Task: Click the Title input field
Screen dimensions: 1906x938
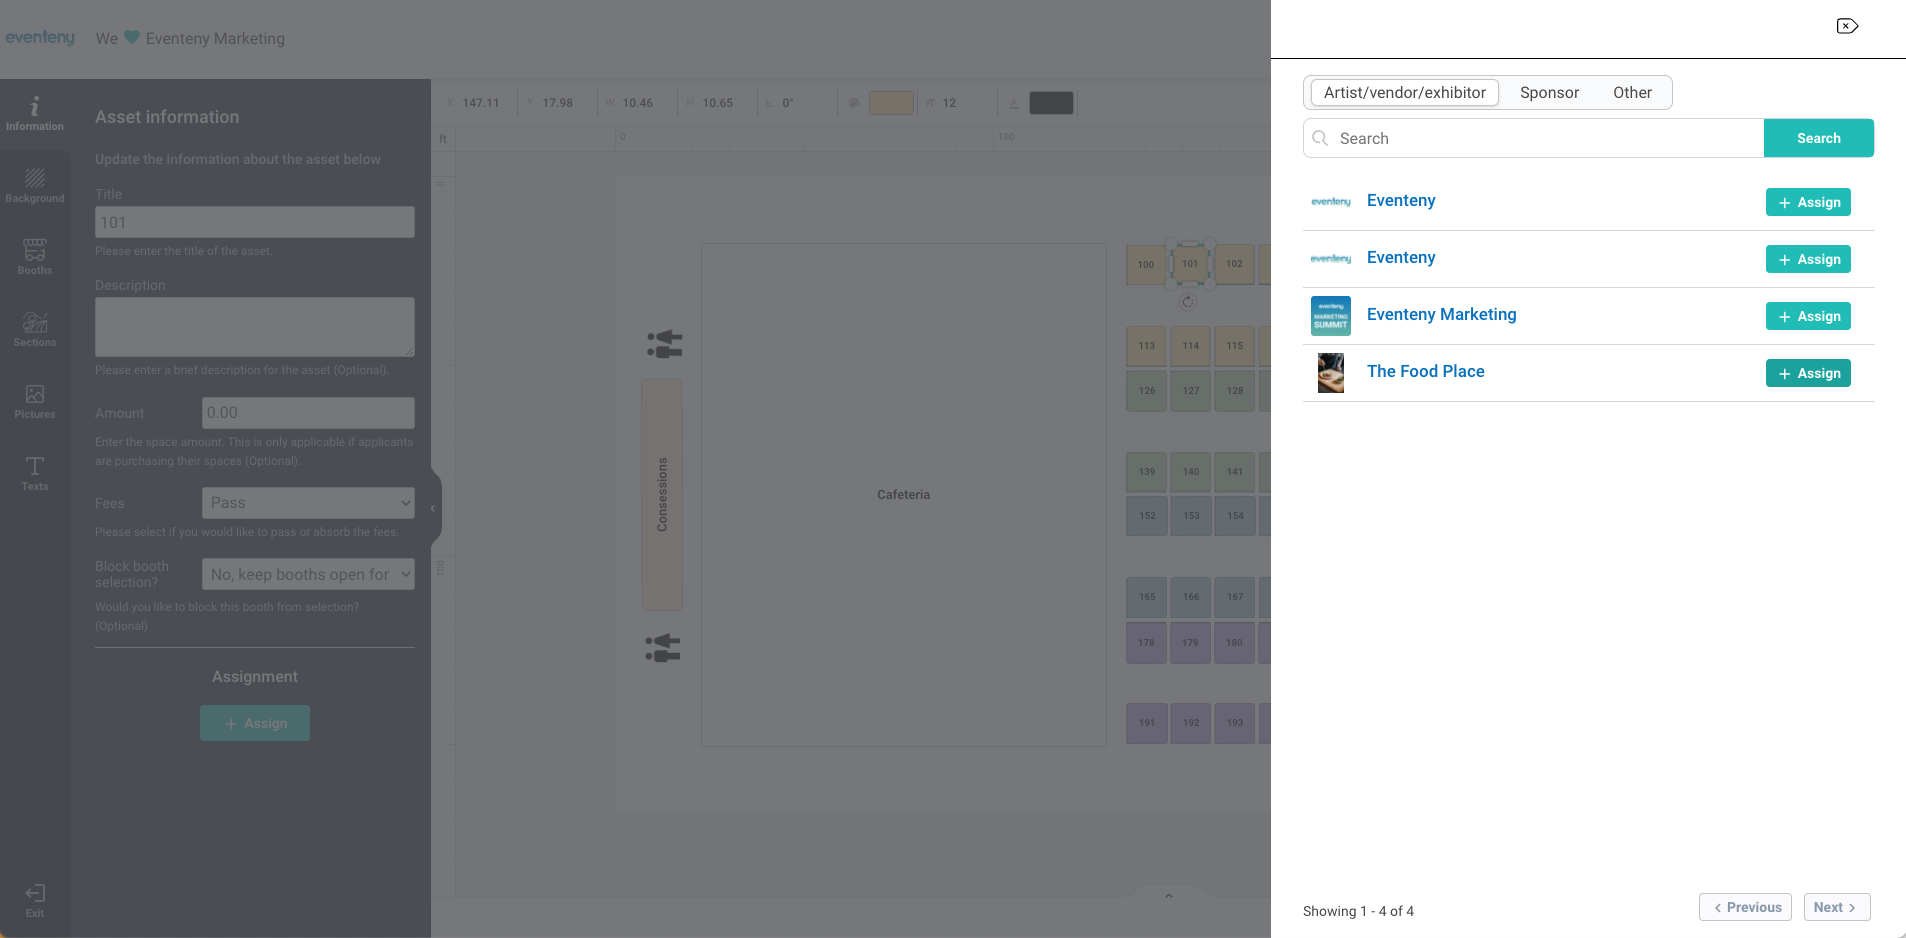Action: 255,222
